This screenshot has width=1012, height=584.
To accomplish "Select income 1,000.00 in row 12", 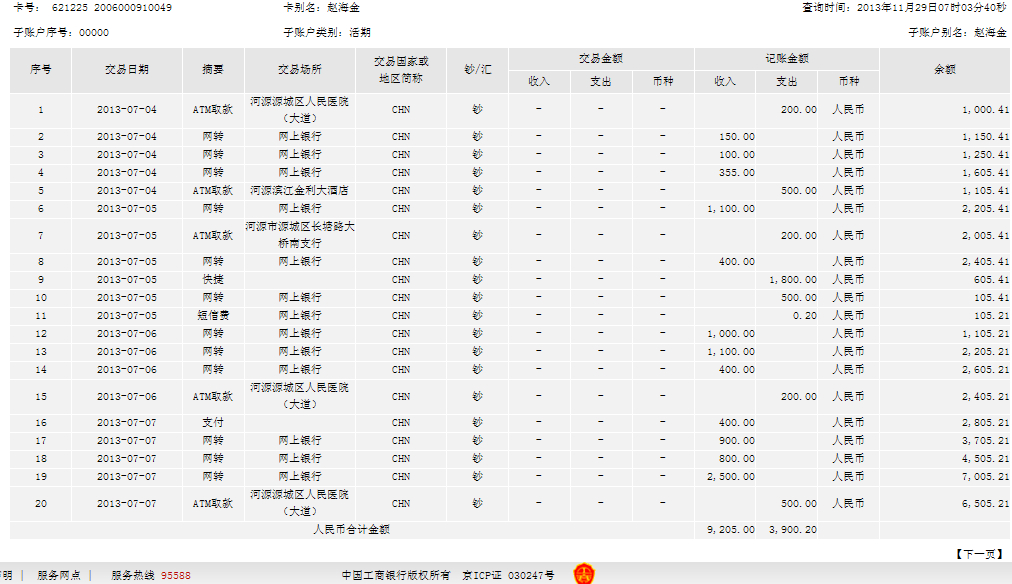I will 731,334.
